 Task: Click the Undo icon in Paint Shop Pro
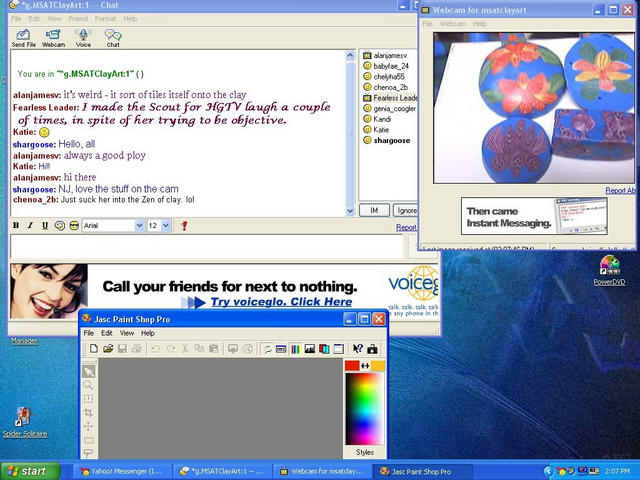click(156, 349)
